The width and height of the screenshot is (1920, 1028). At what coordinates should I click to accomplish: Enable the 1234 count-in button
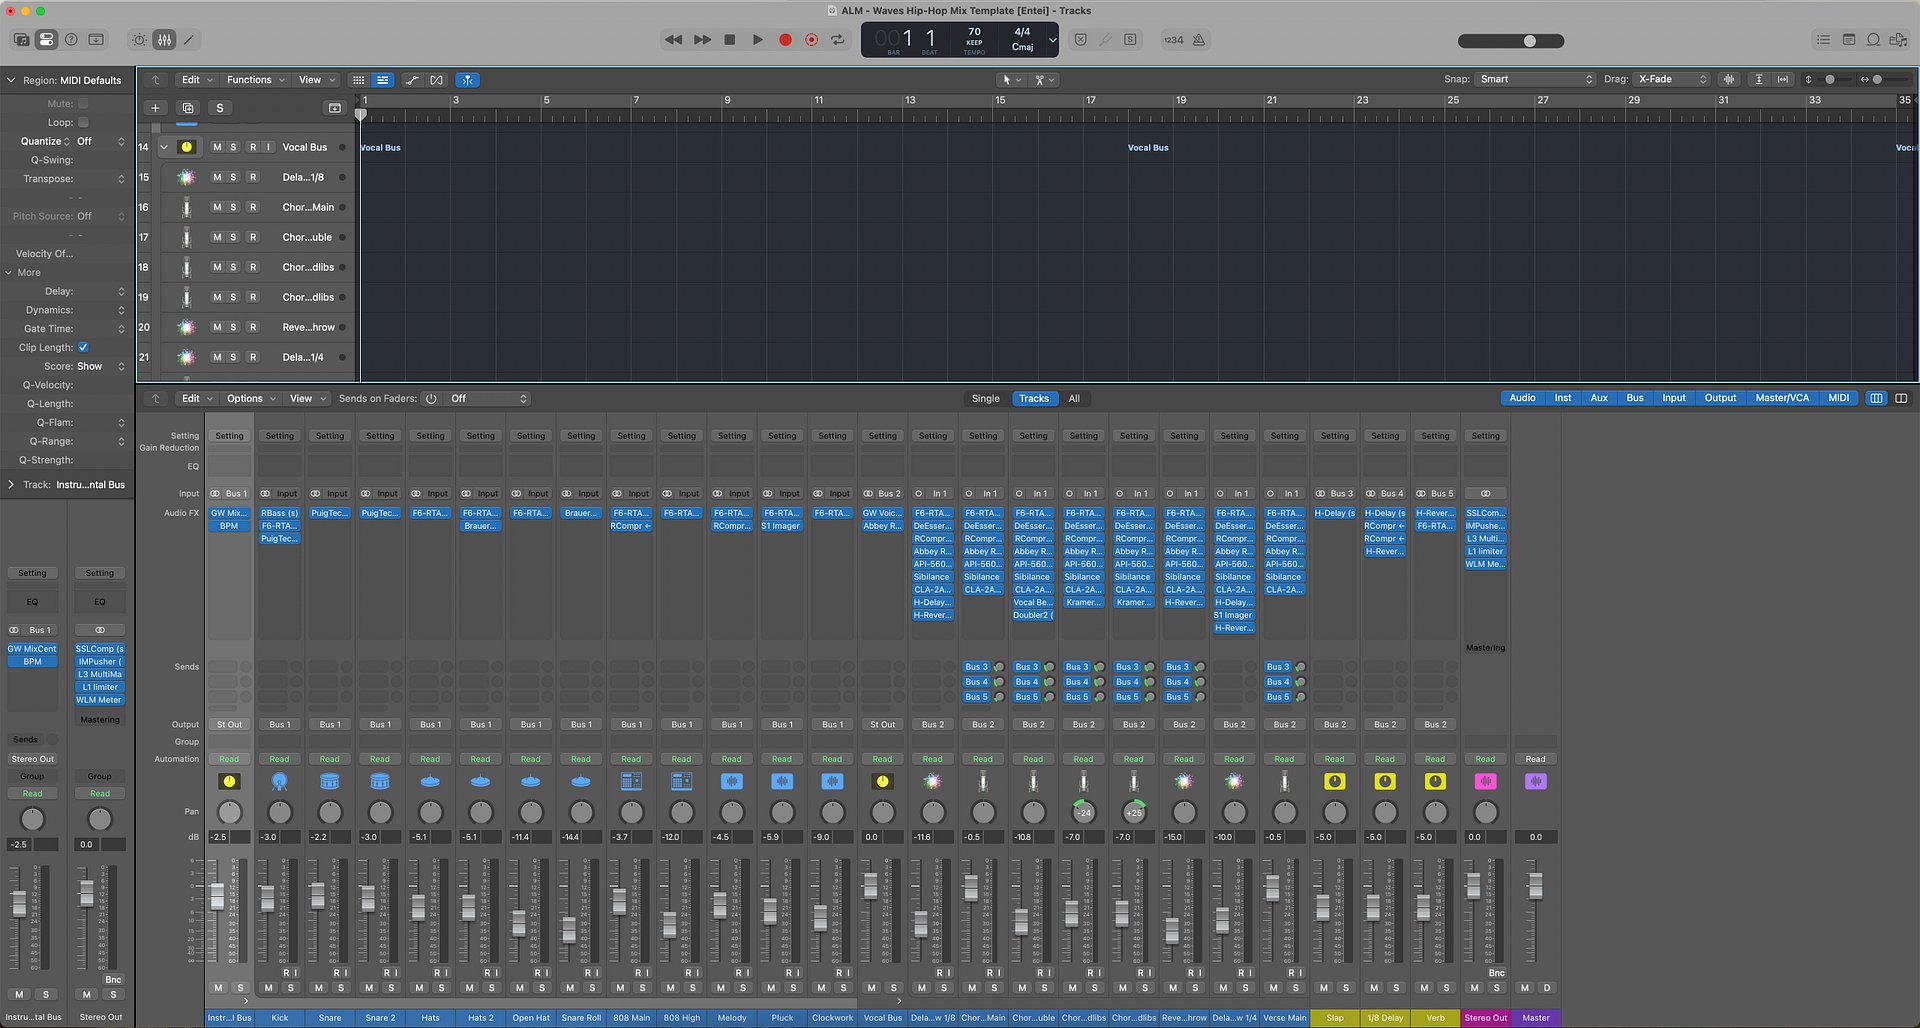click(x=1173, y=40)
